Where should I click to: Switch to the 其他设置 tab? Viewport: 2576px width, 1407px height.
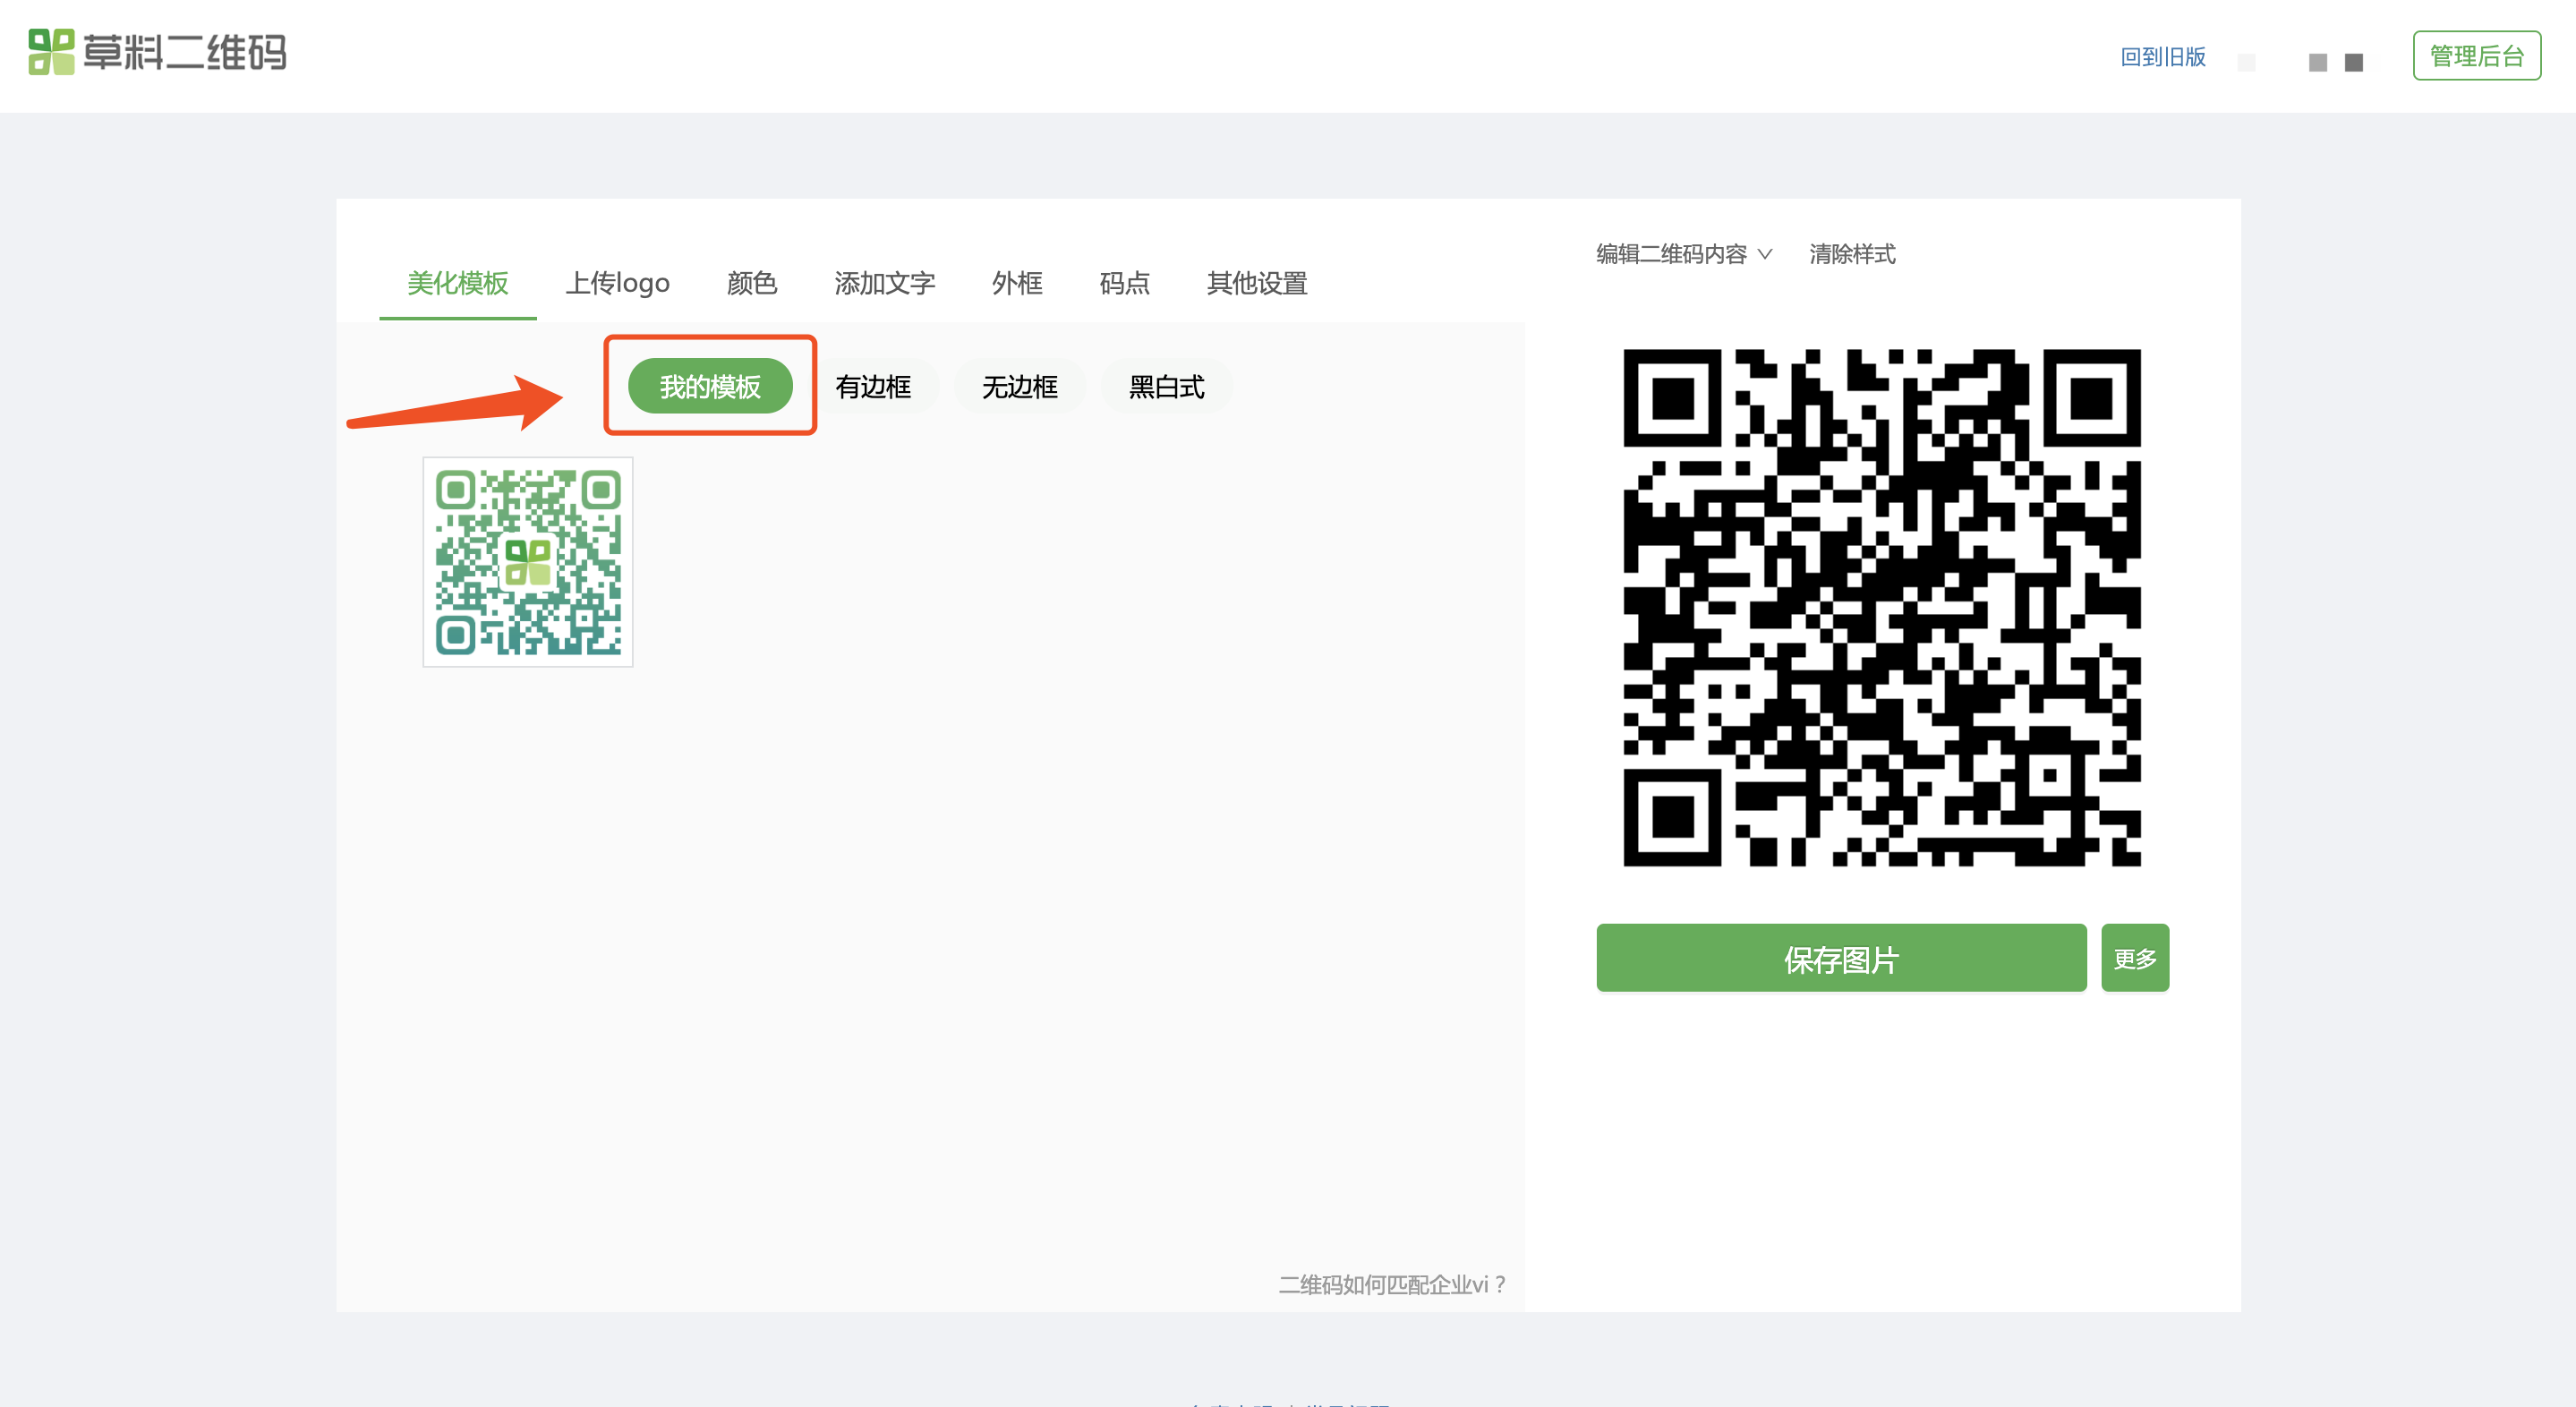(x=1256, y=283)
